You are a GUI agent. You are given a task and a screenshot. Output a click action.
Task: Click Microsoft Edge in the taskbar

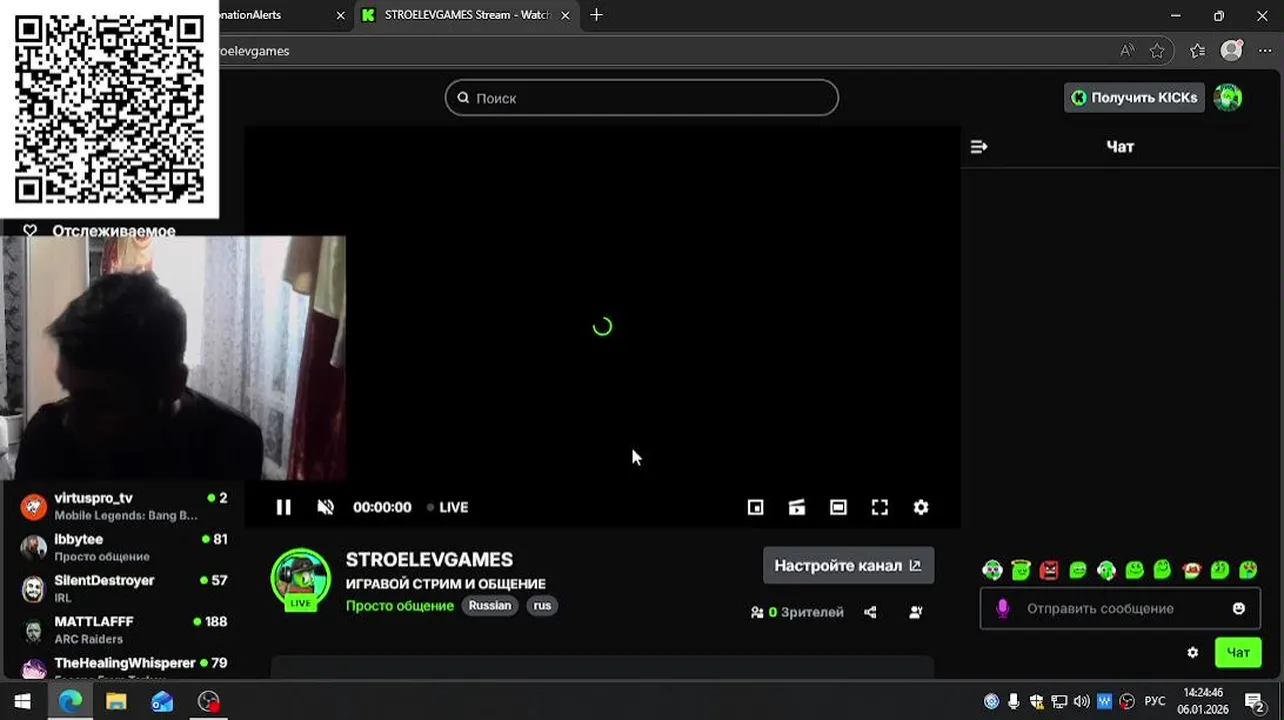[70, 702]
